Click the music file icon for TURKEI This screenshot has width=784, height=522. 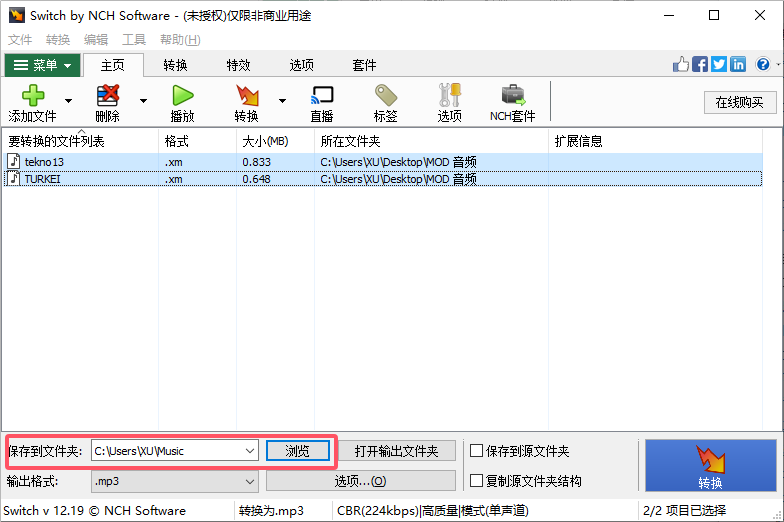click(14, 178)
